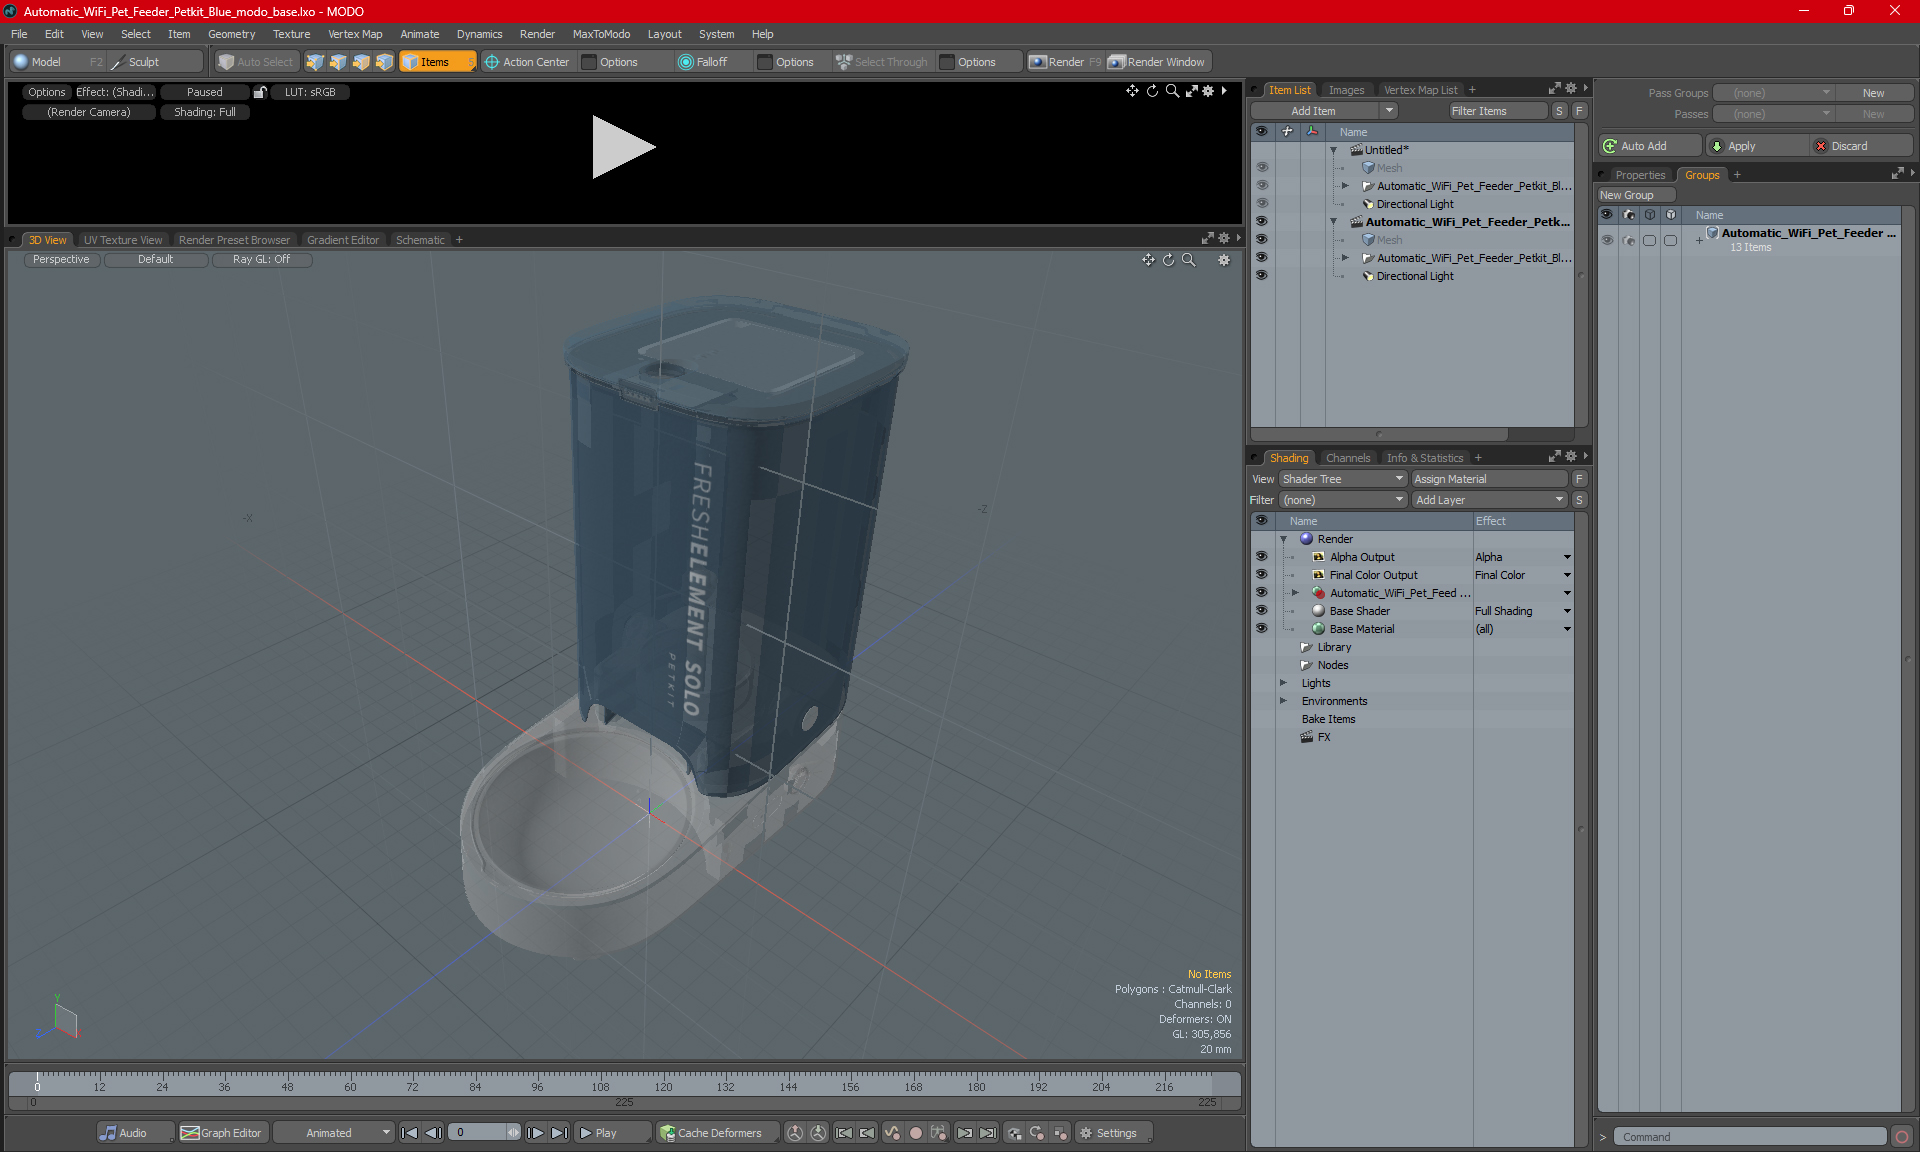Image resolution: width=1920 pixels, height=1152 pixels.
Task: Toggle Select Through option
Action: click(882, 62)
